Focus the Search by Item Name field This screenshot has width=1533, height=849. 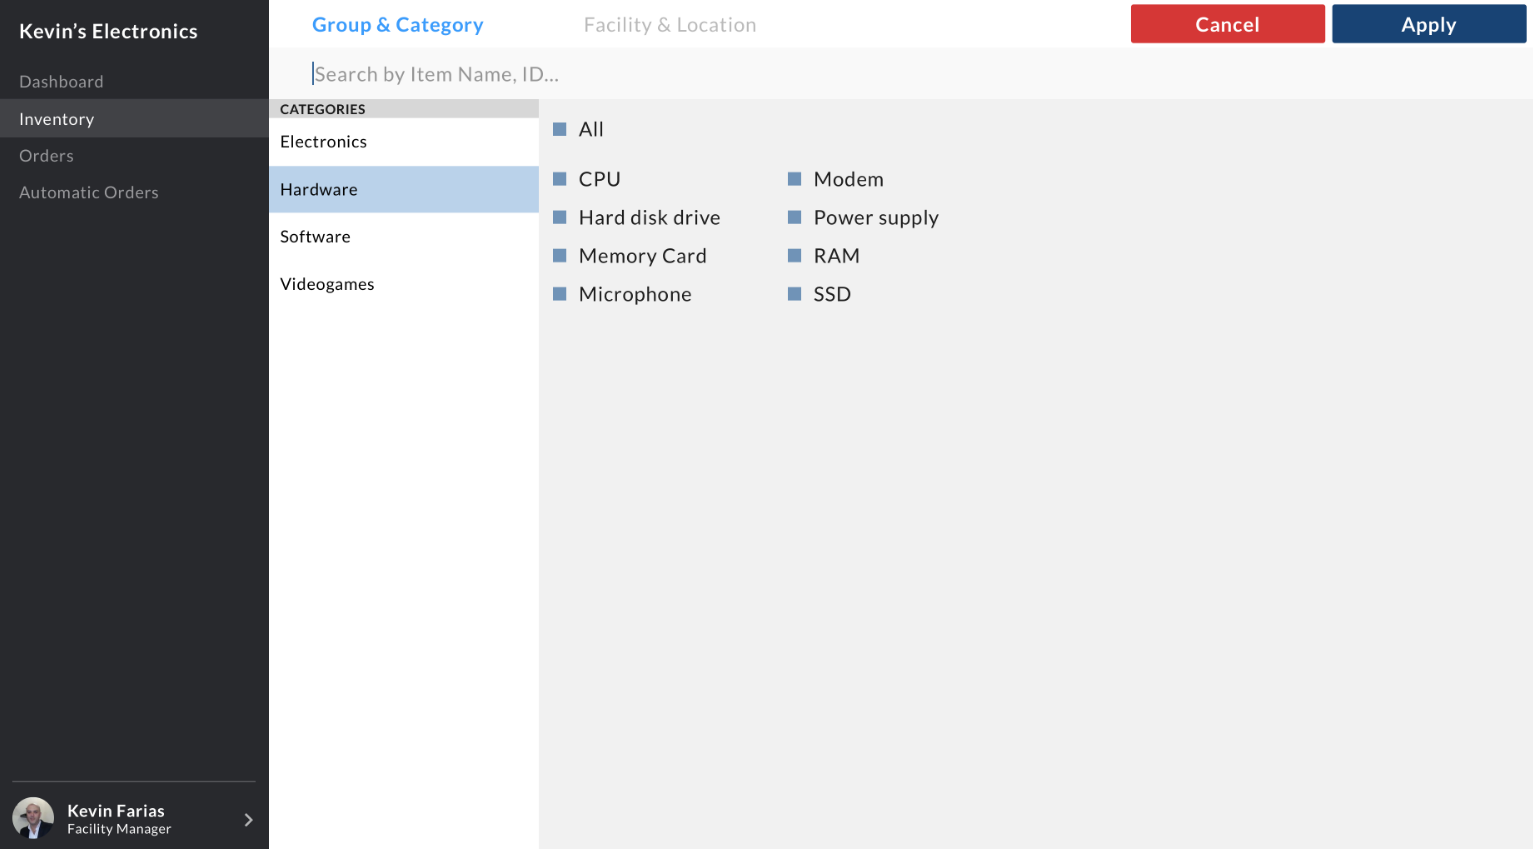900,74
